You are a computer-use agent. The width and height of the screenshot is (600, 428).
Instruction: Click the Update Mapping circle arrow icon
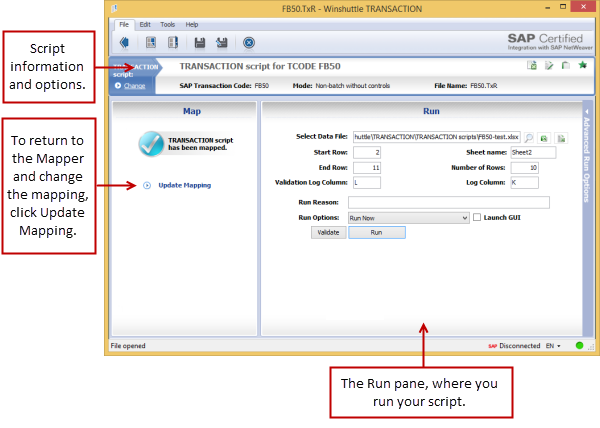[x=147, y=186]
